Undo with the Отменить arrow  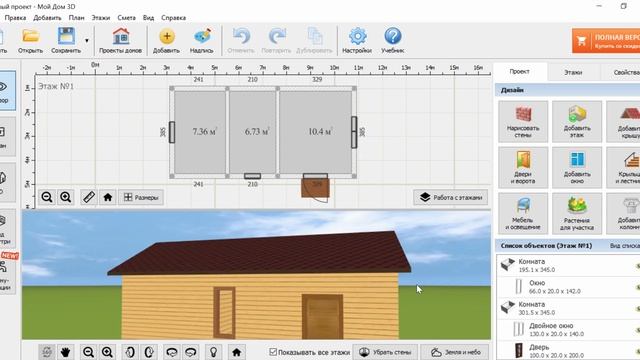tap(241, 40)
